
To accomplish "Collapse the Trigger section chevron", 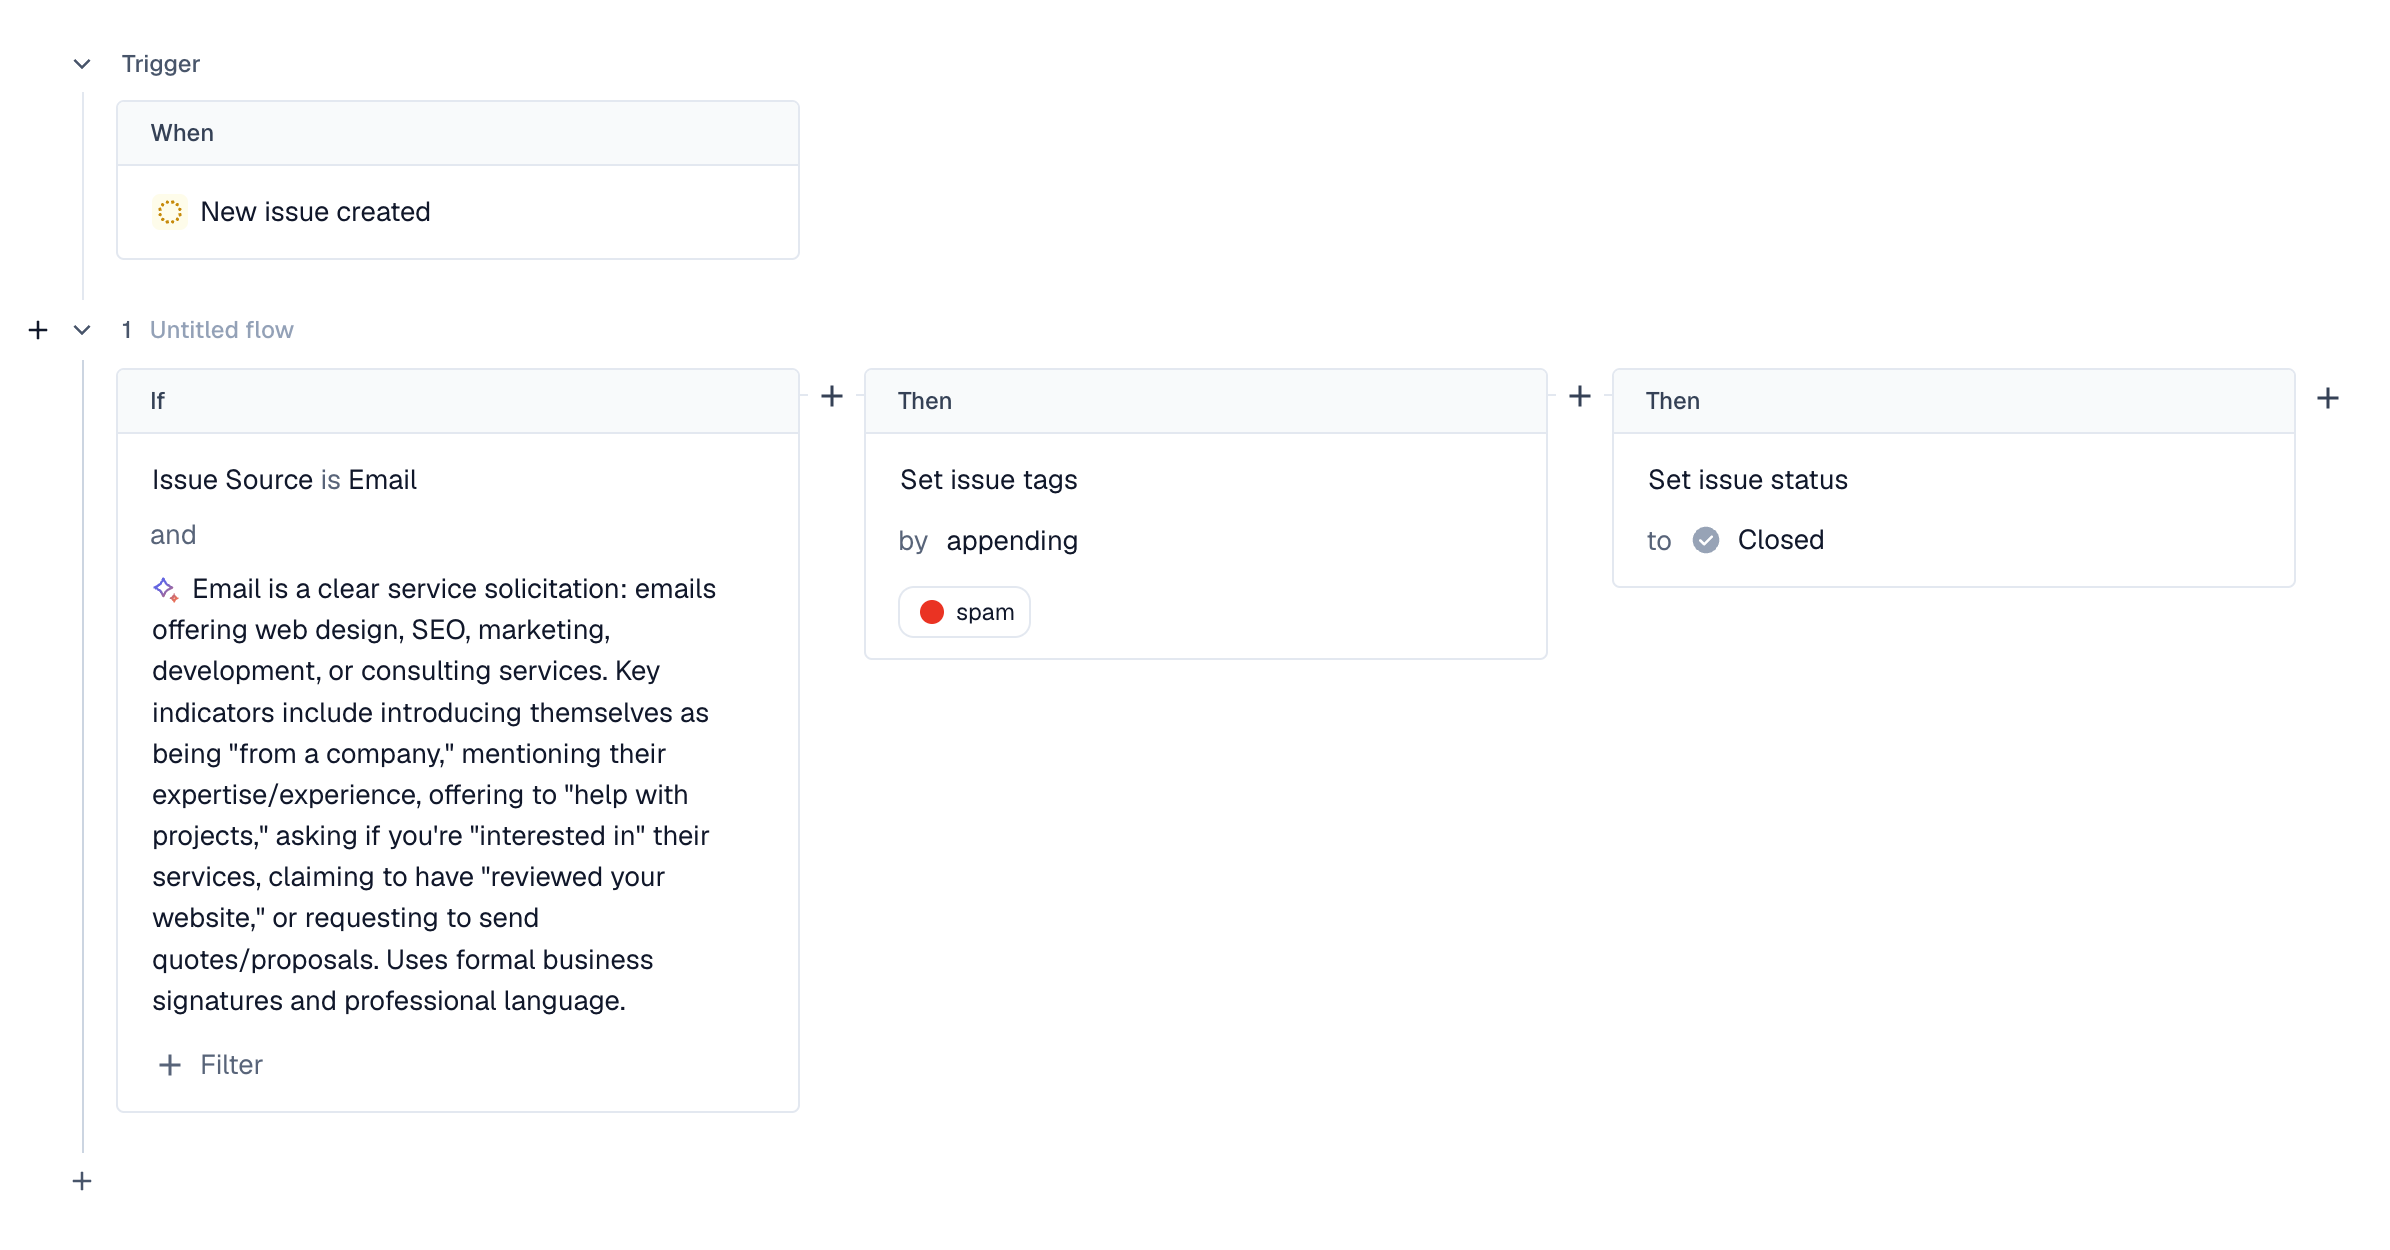I will (82, 64).
